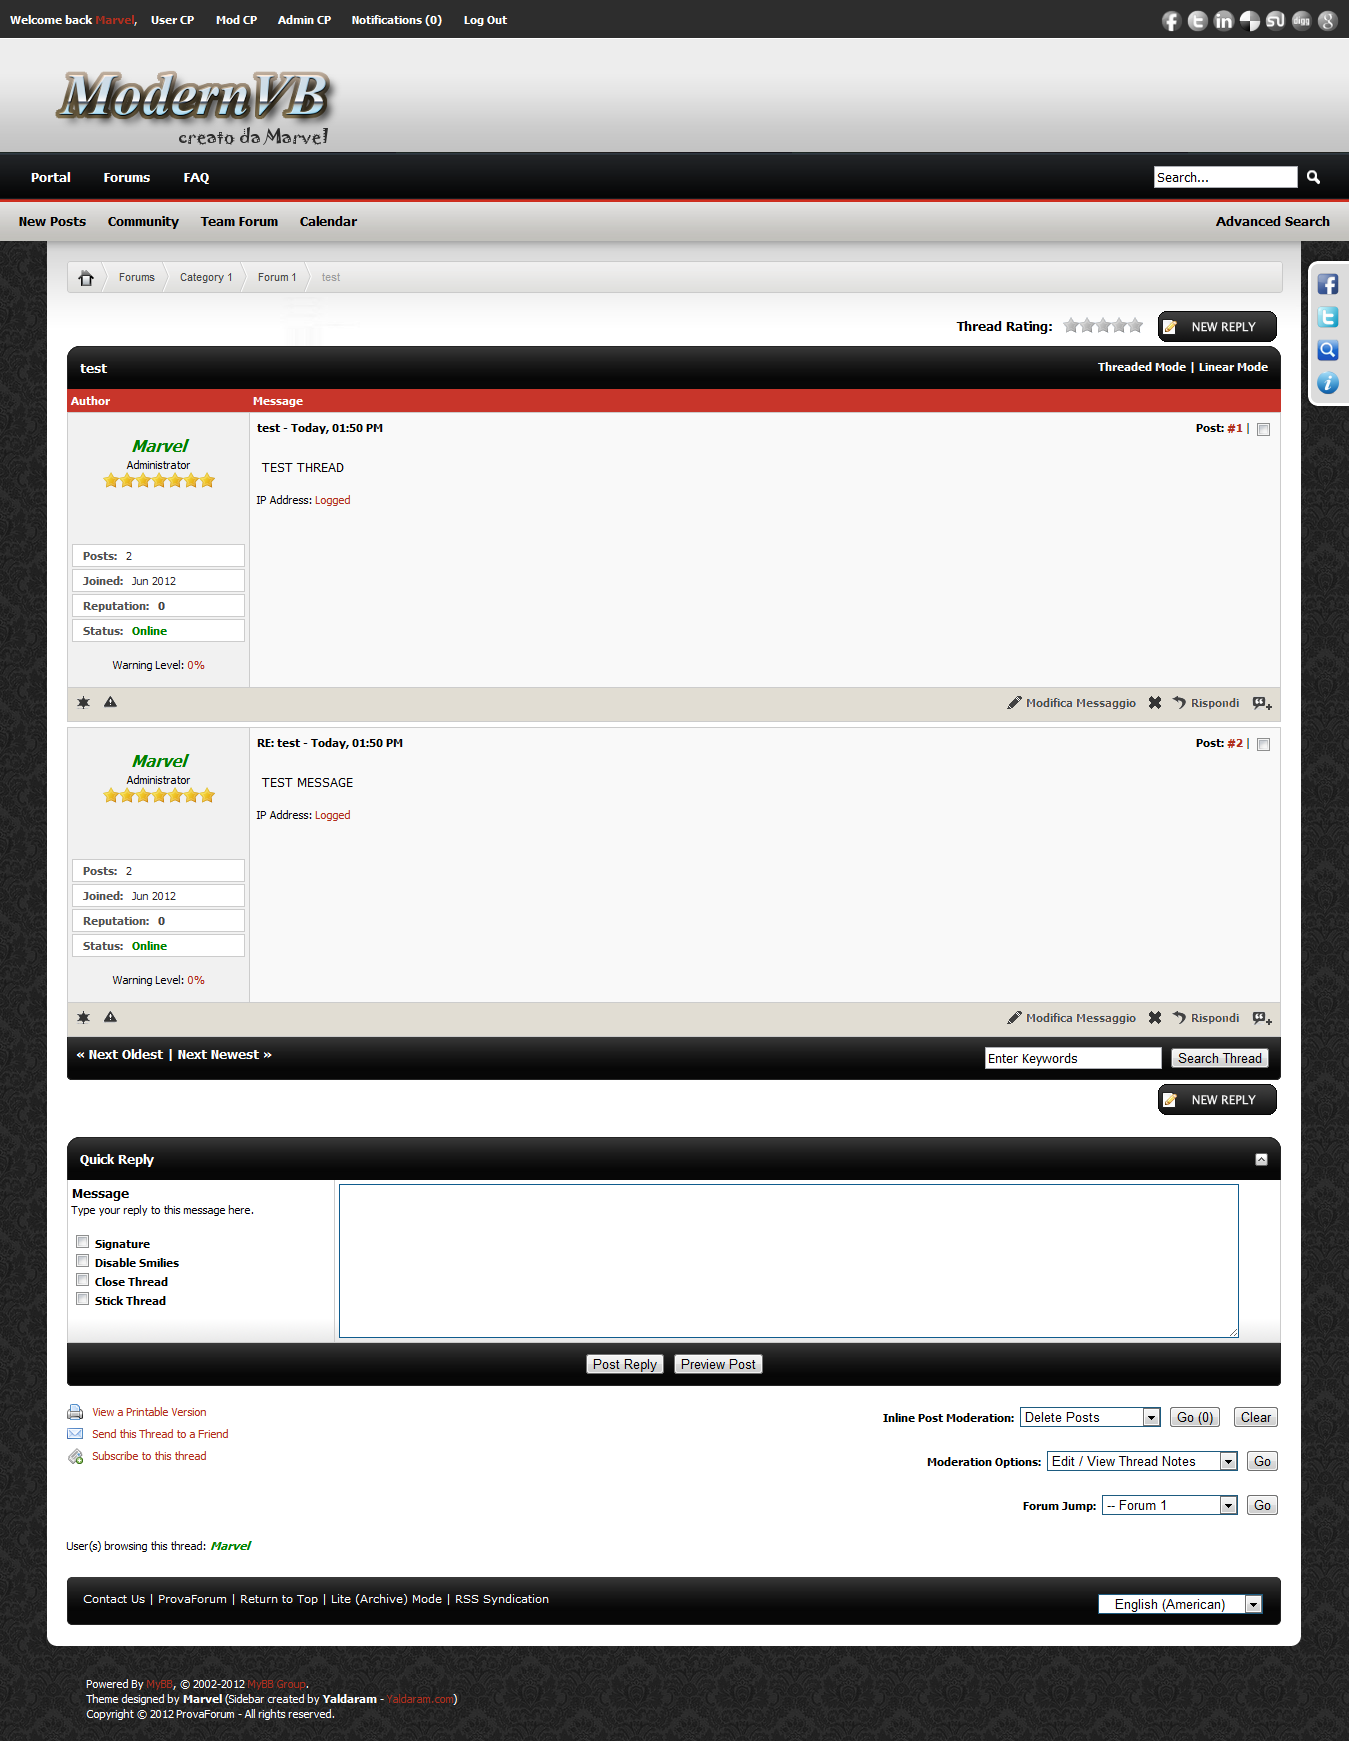The width and height of the screenshot is (1349, 1741).
Task: Collapse the Quick Reply panel
Action: pyautogui.click(x=1261, y=1160)
